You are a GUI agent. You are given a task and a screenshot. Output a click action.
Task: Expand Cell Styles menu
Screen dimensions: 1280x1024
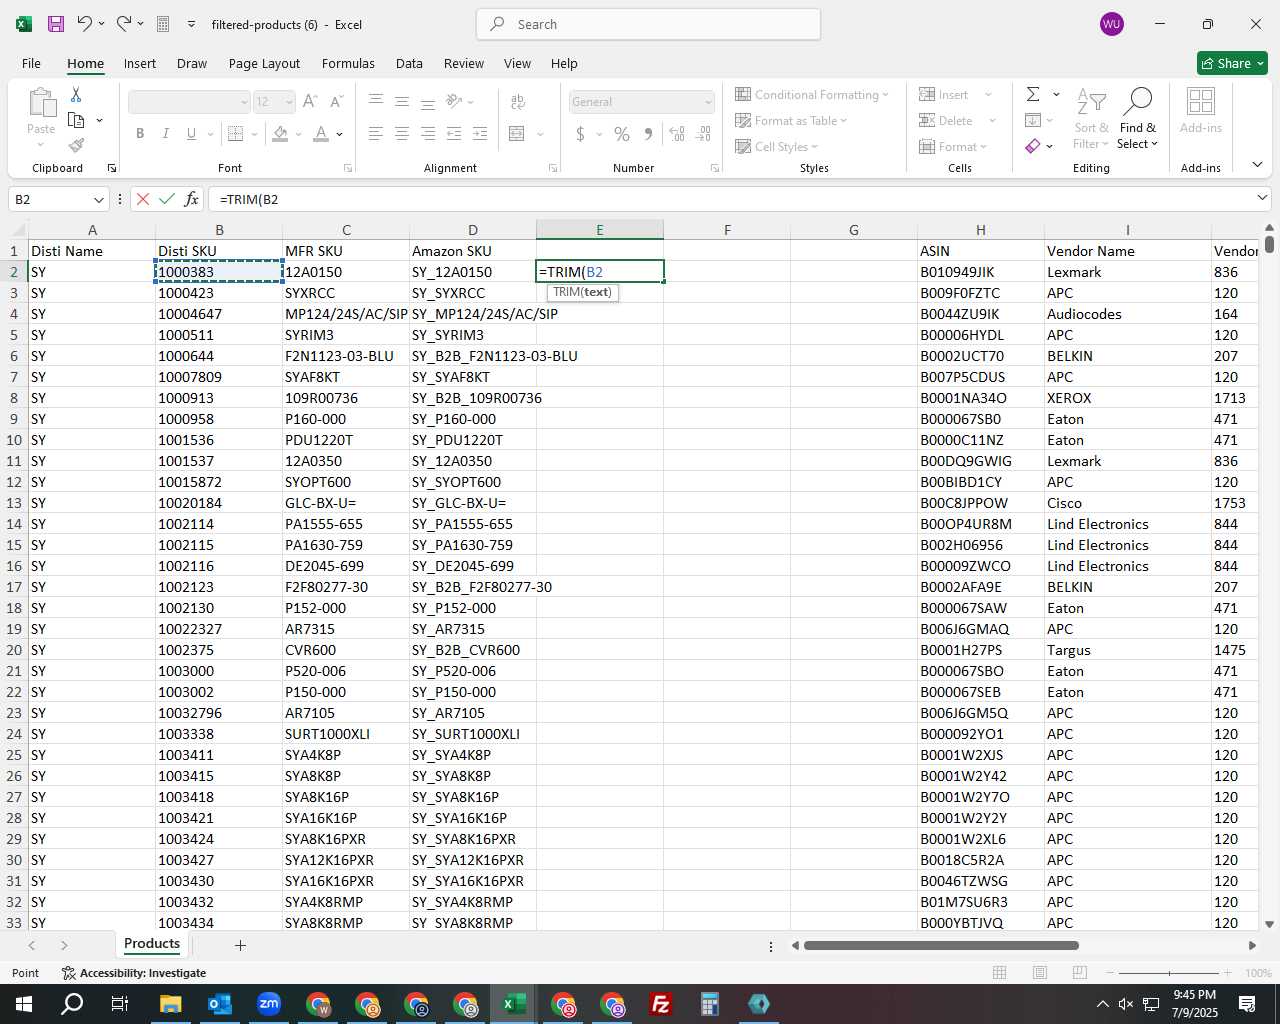[x=777, y=146]
